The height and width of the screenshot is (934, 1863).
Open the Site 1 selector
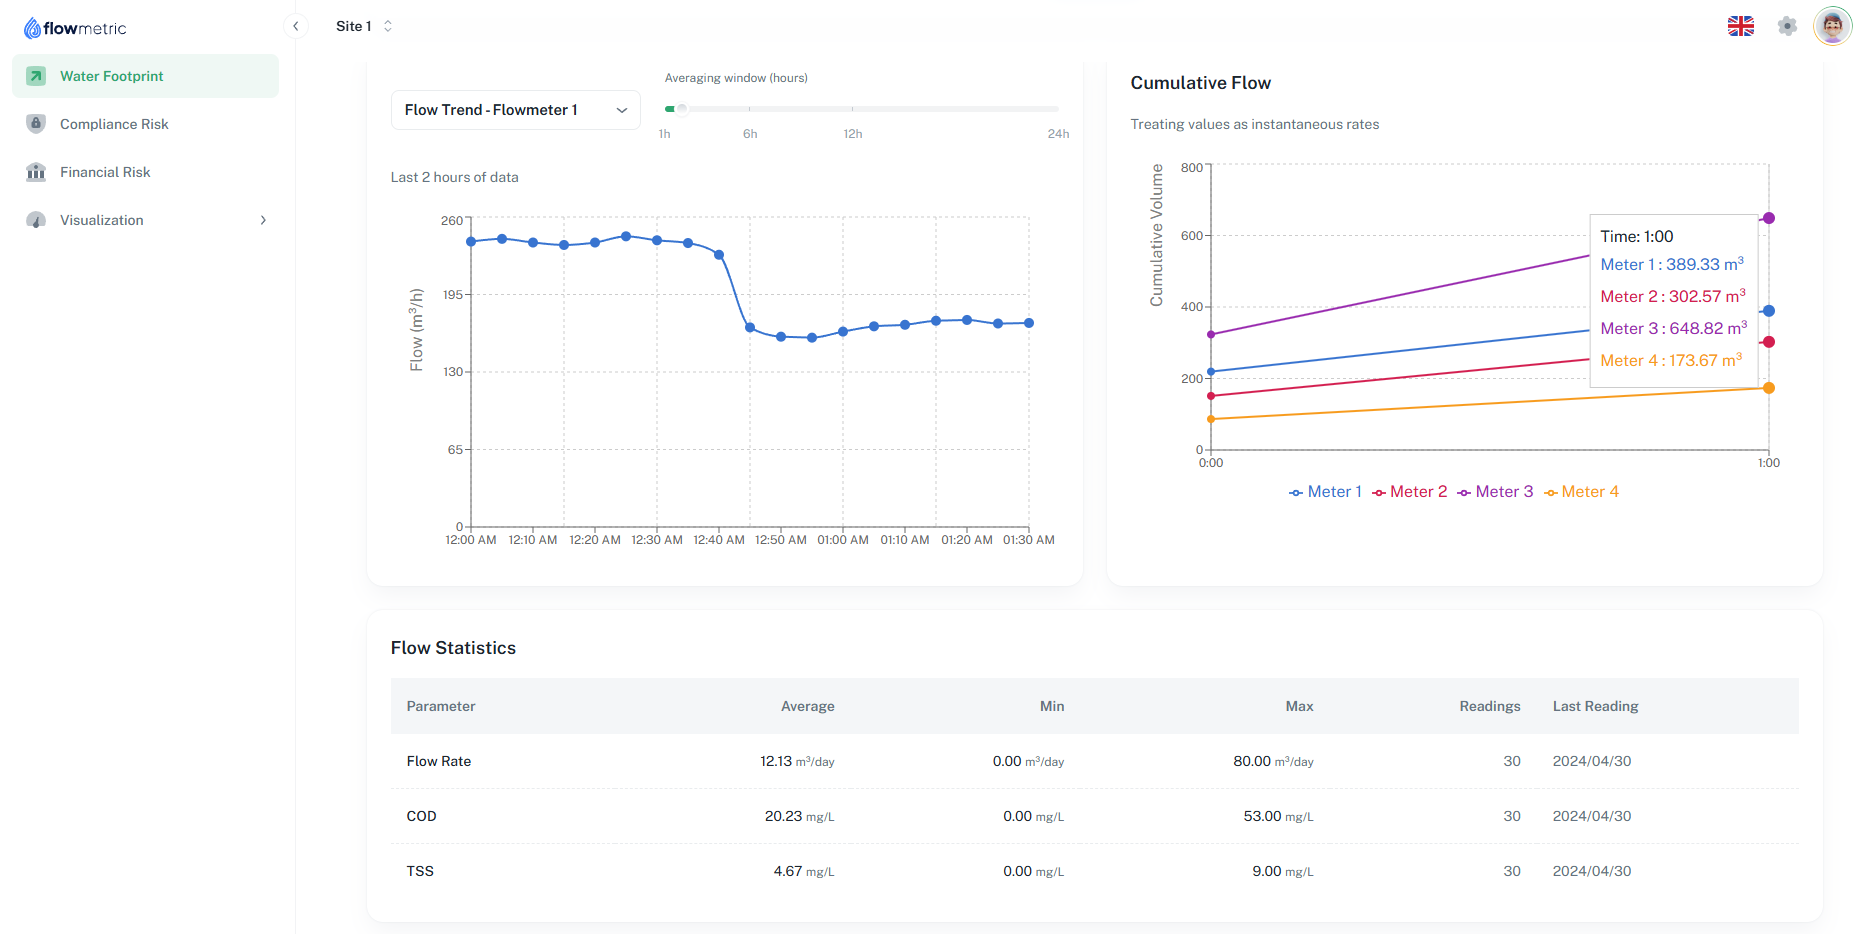[364, 27]
